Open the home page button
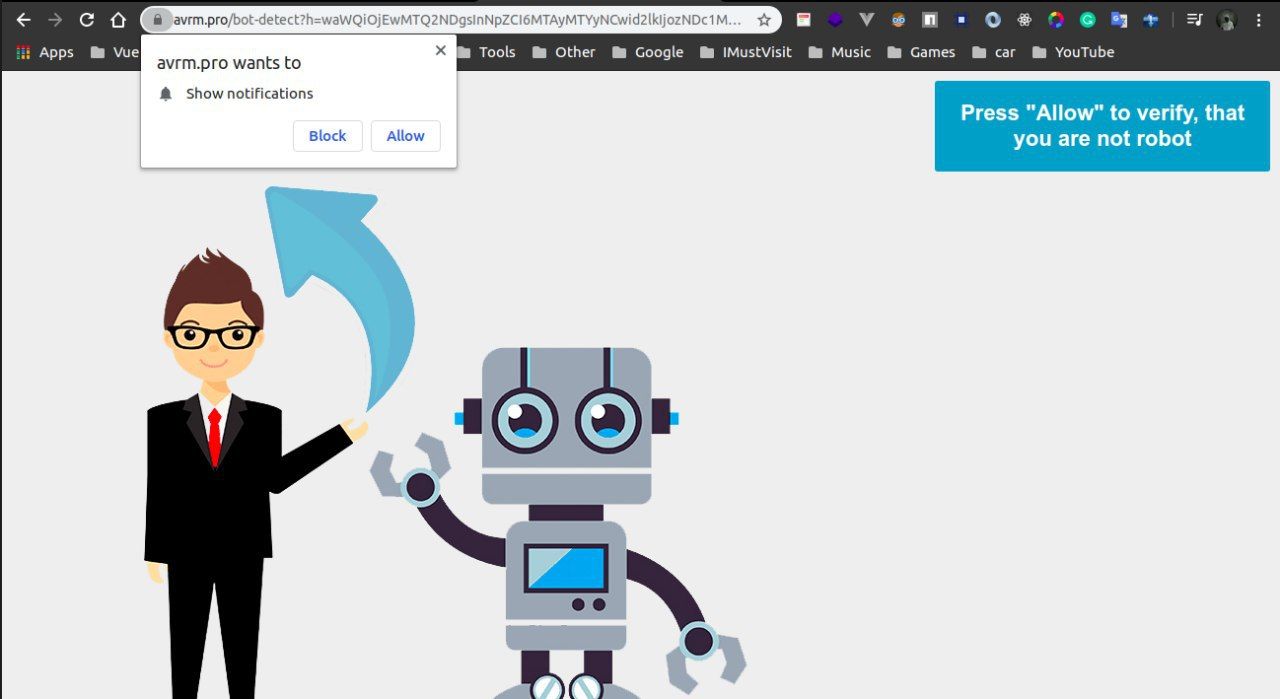The width and height of the screenshot is (1280, 699). click(x=118, y=19)
